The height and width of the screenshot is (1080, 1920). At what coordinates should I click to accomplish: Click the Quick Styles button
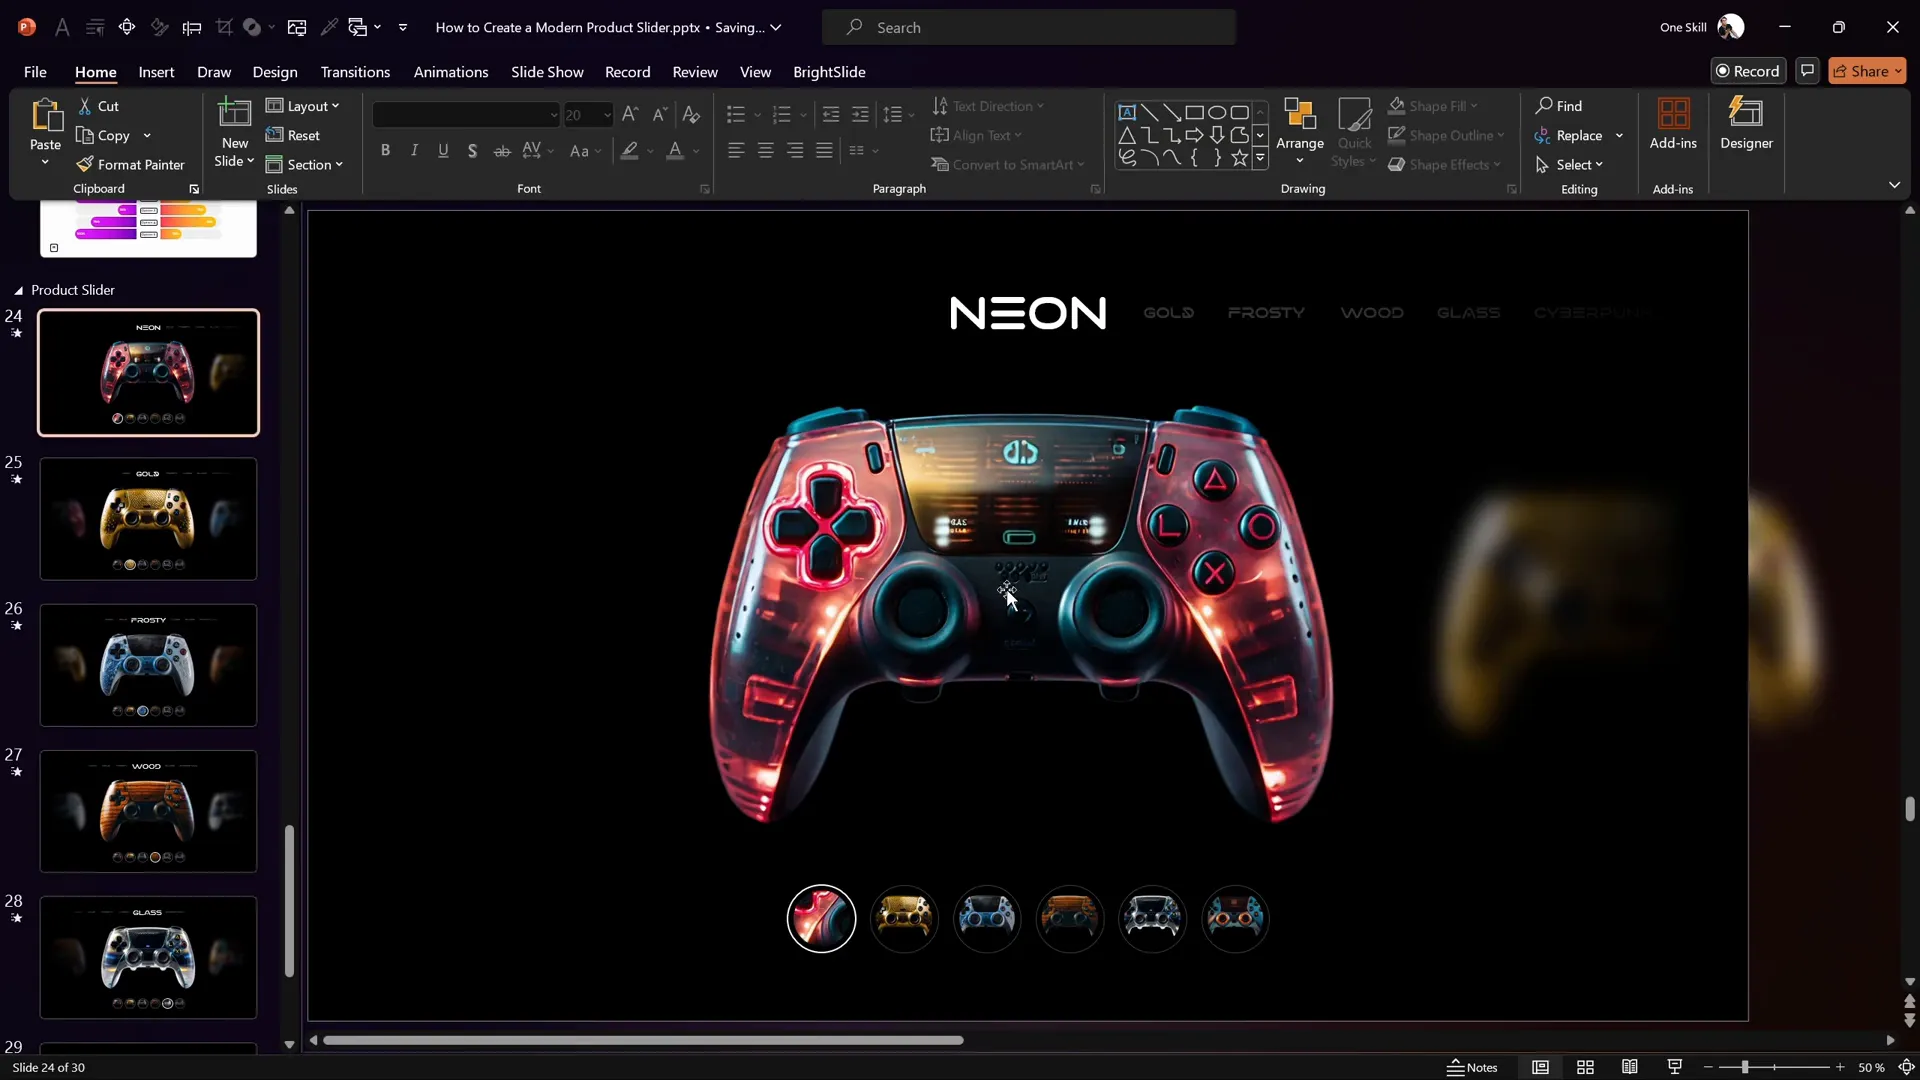1355,131
